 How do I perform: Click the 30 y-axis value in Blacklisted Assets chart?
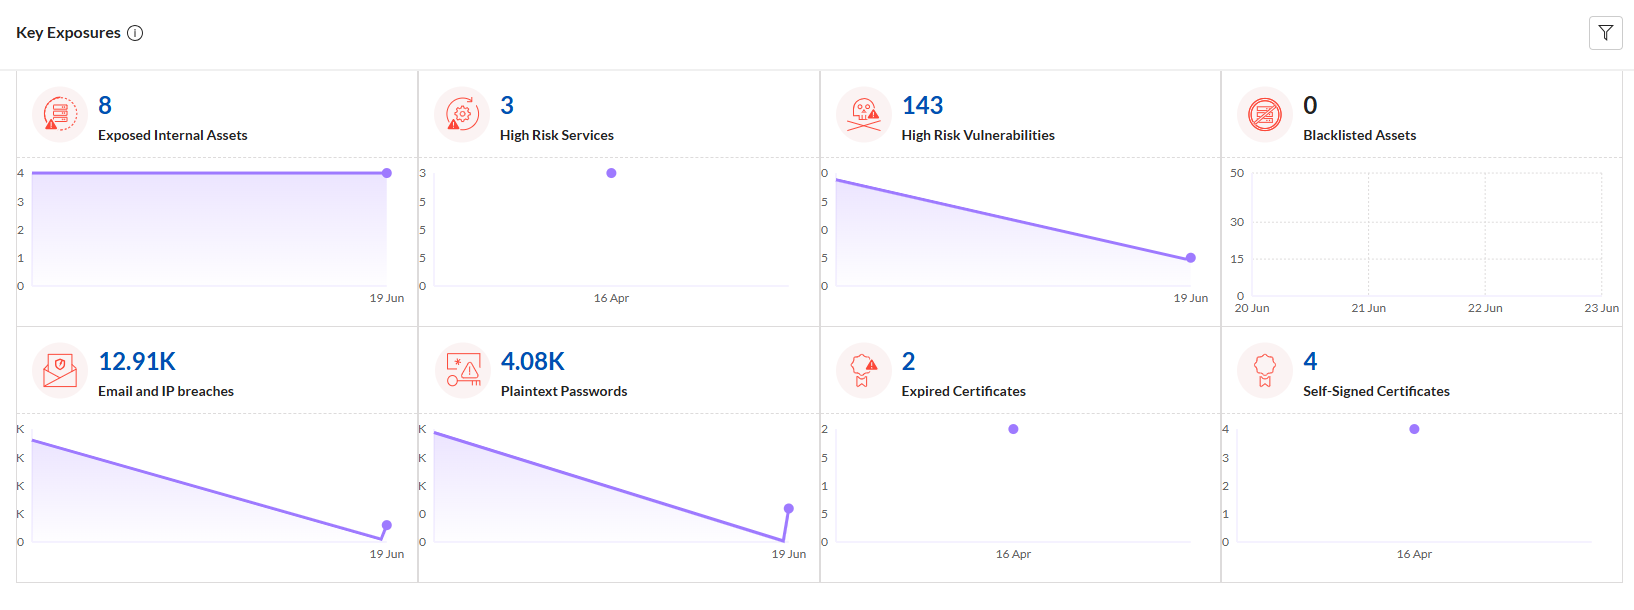coord(1237,222)
